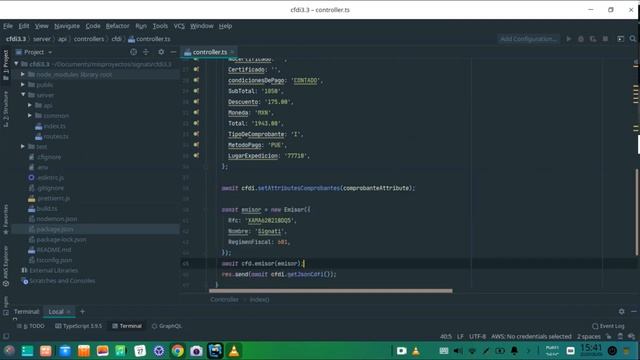Expand the api folder
Image resolution: width=640 pixels, height=360 pixels.
click(30, 105)
